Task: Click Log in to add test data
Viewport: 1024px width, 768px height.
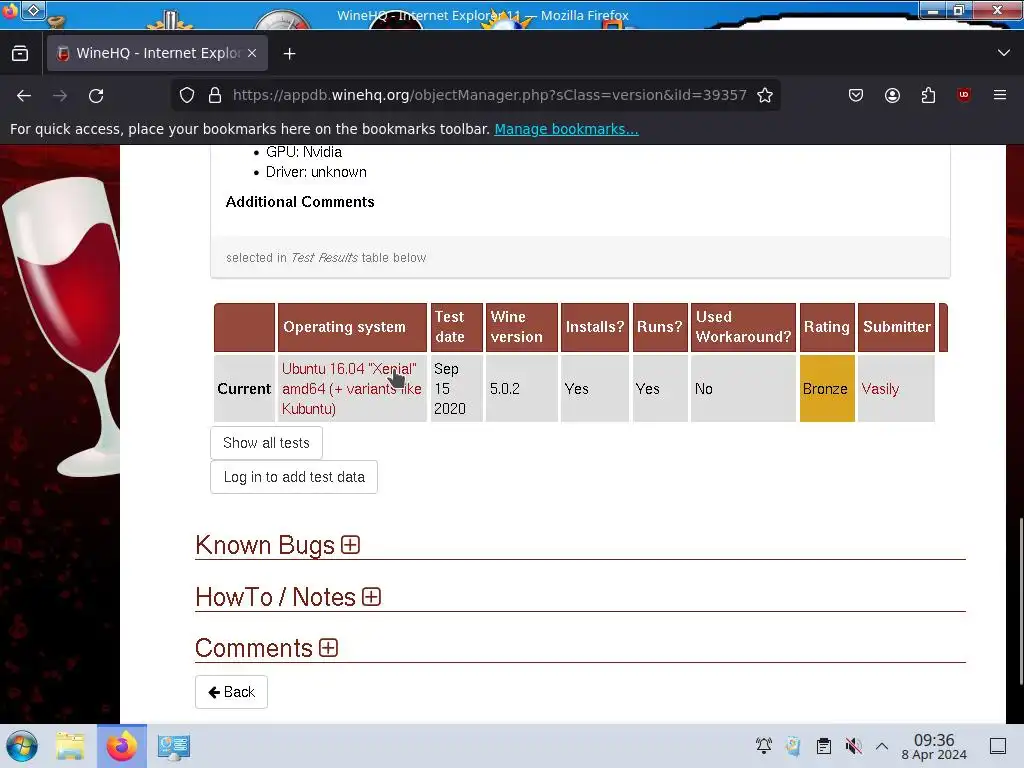Action: tap(294, 477)
